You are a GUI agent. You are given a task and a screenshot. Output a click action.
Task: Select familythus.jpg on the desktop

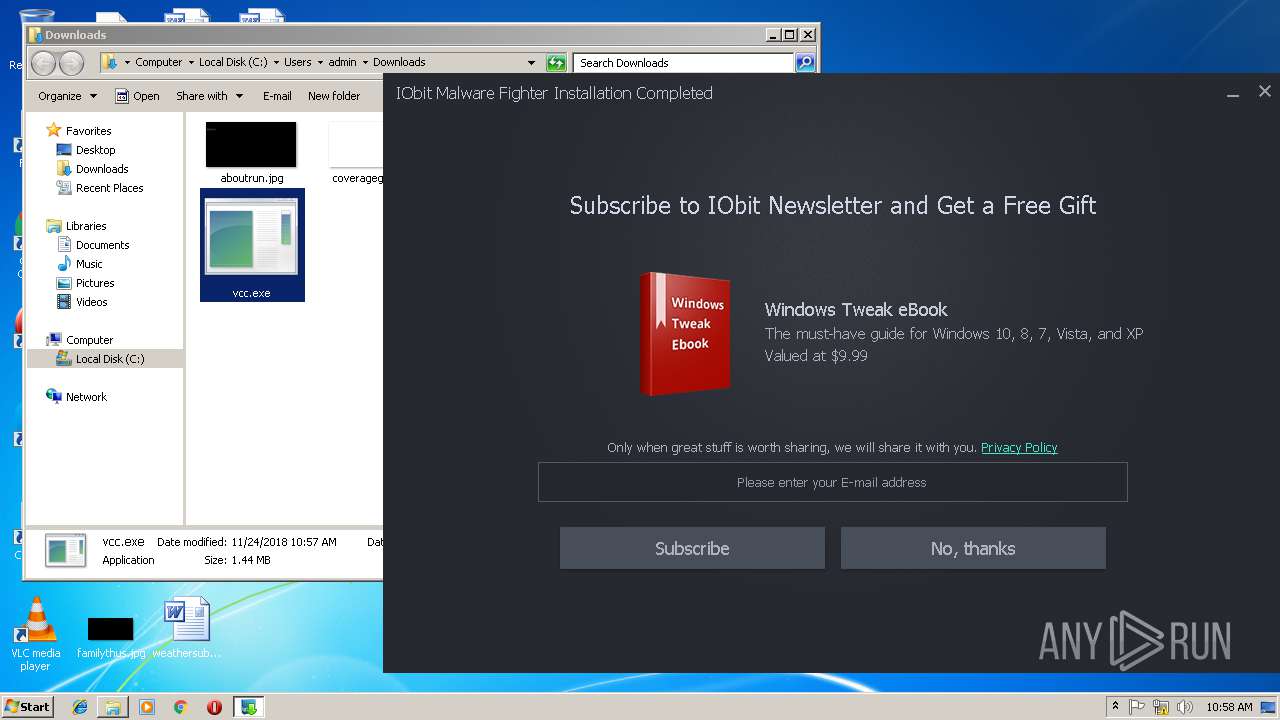pyautogui.click(x=110, y=638)
